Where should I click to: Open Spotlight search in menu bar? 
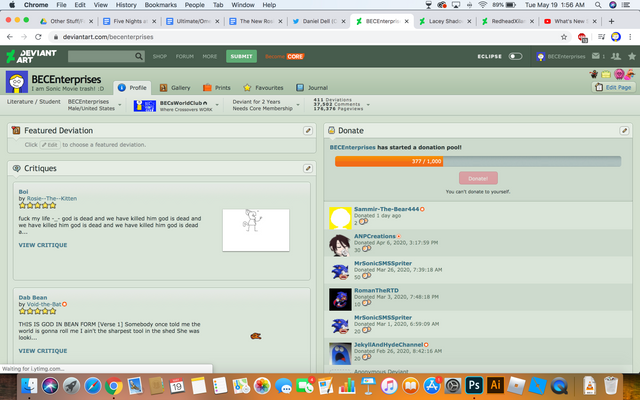pos(598,5)
